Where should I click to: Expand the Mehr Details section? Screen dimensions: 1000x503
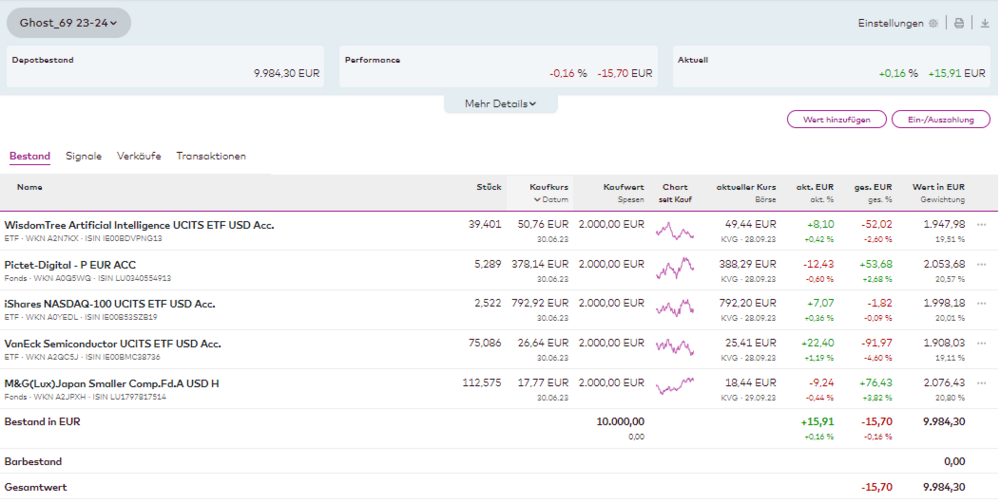[x=500, y=104]
